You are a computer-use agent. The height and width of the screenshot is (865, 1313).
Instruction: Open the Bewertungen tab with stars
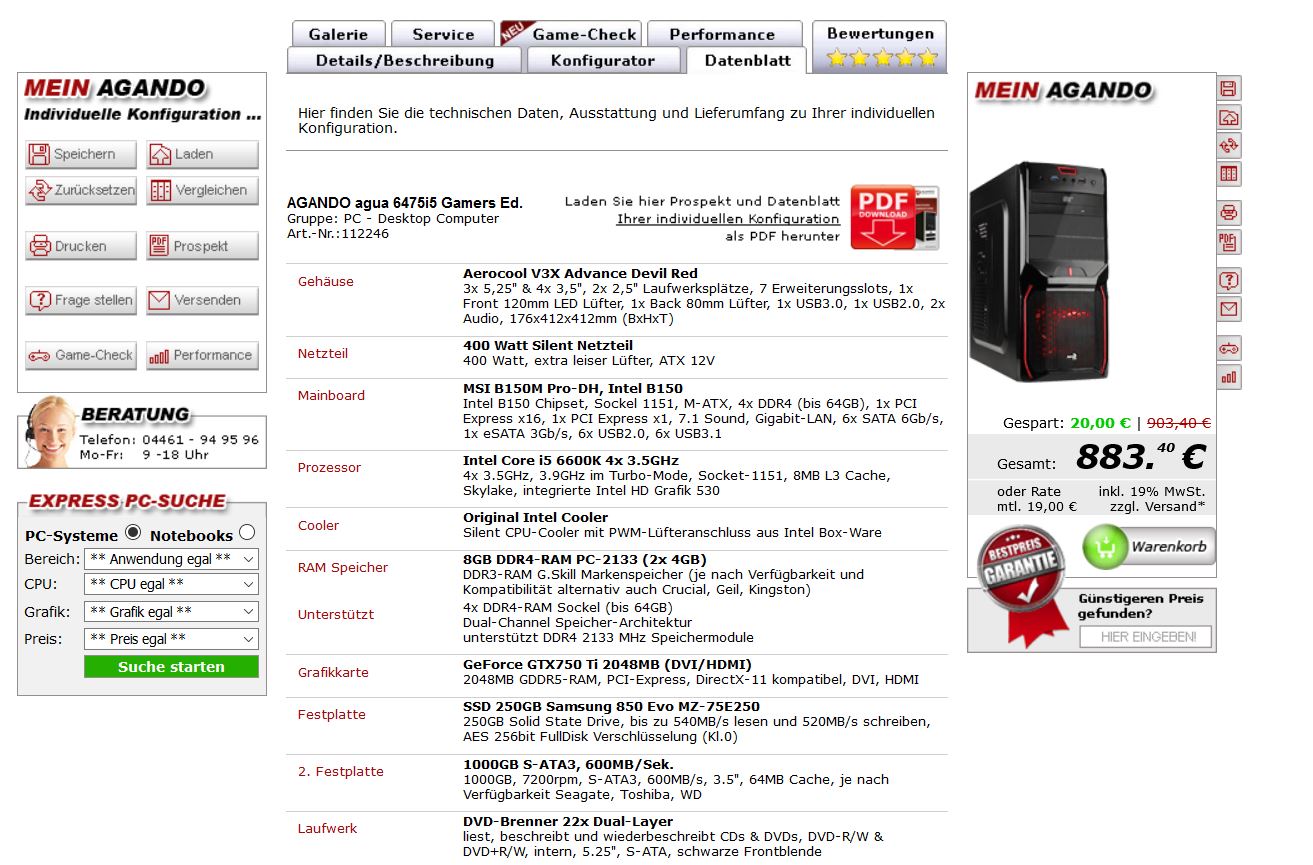coord(880,46)
